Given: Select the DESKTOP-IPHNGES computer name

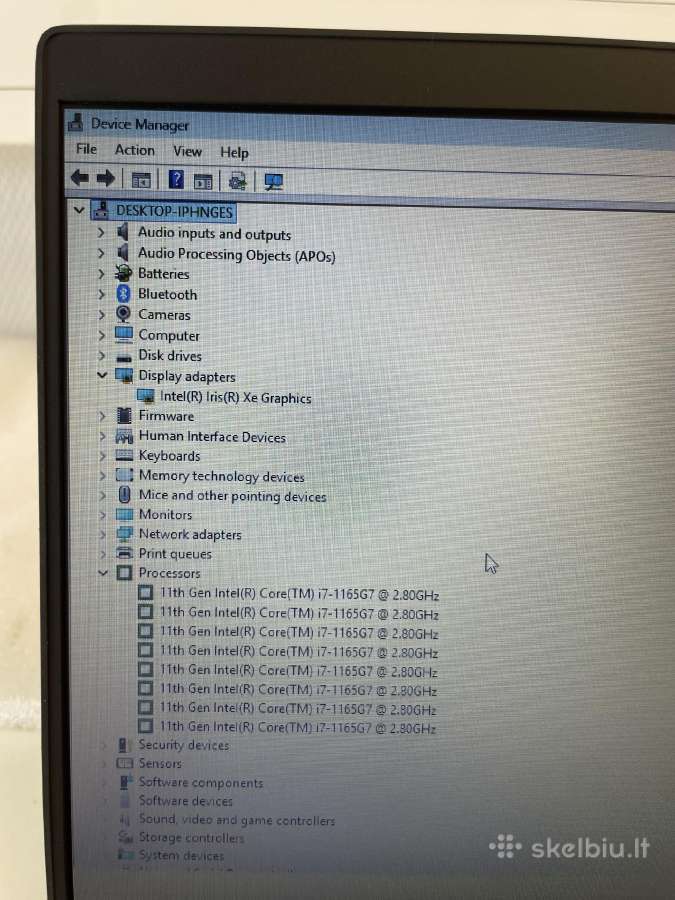Looking at the screenshot, I should click(x=174, y=212).
